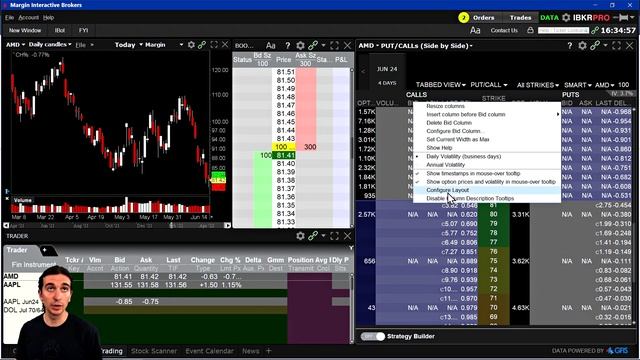Click Trader panel green link icon
The image size is (640, 360).
(x=313, y=236)
